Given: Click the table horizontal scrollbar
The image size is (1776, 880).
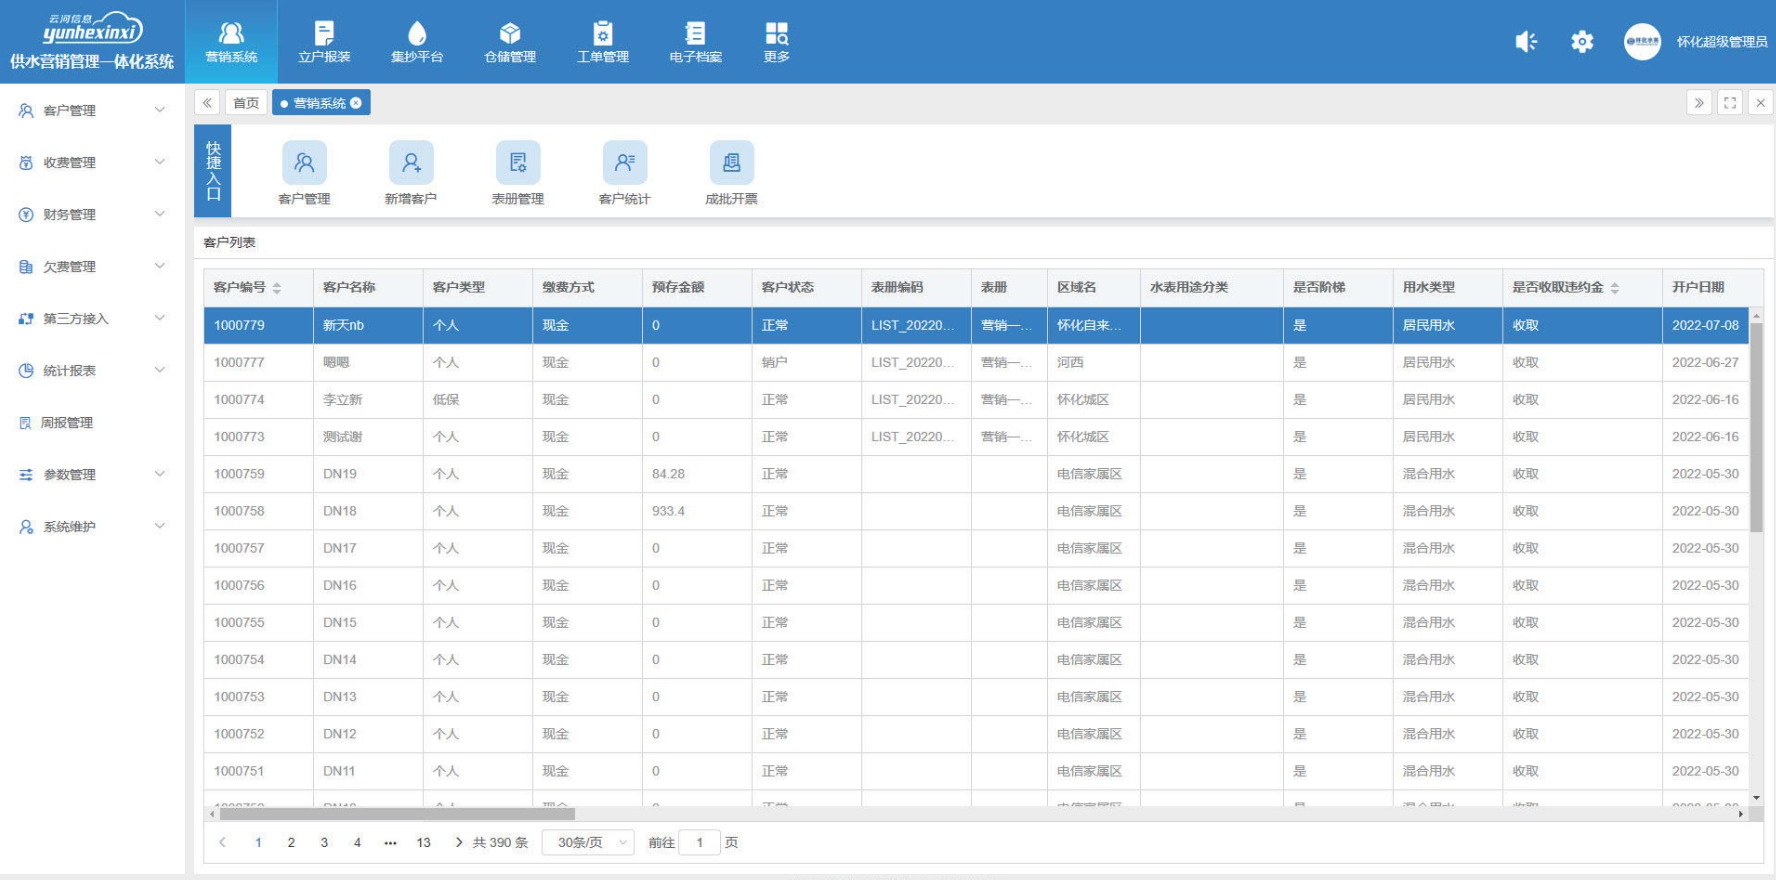Looking at the screenshot, I should [397, 814].
